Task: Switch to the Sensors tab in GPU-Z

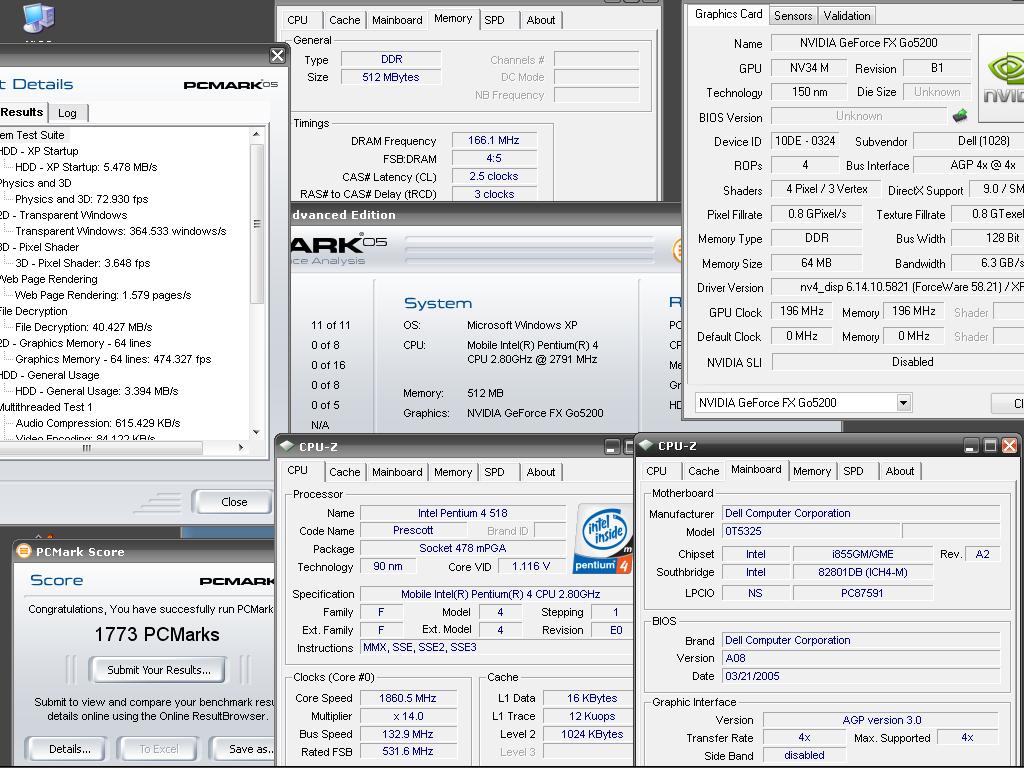Action: pyautogui.click(x=793, y=16)
